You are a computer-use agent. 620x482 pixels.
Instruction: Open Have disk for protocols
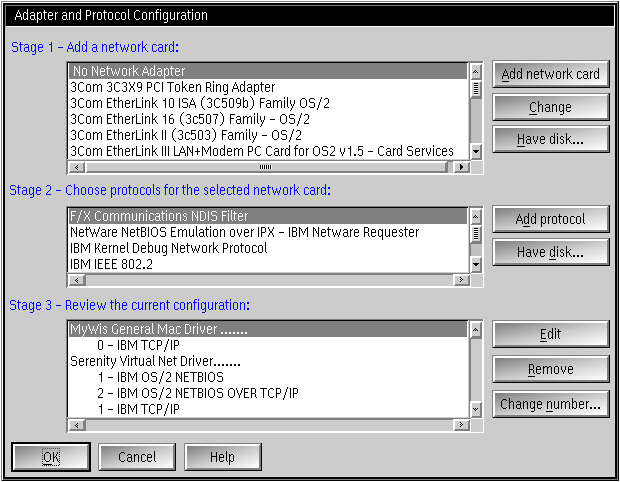click(550, 252)
